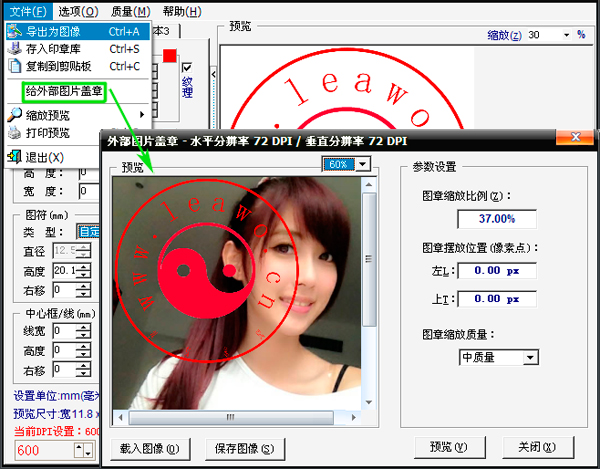Screen dimensions: 600x469
Task: Choose 给外部图片盖章 menu entry
Action: [64, 91]
